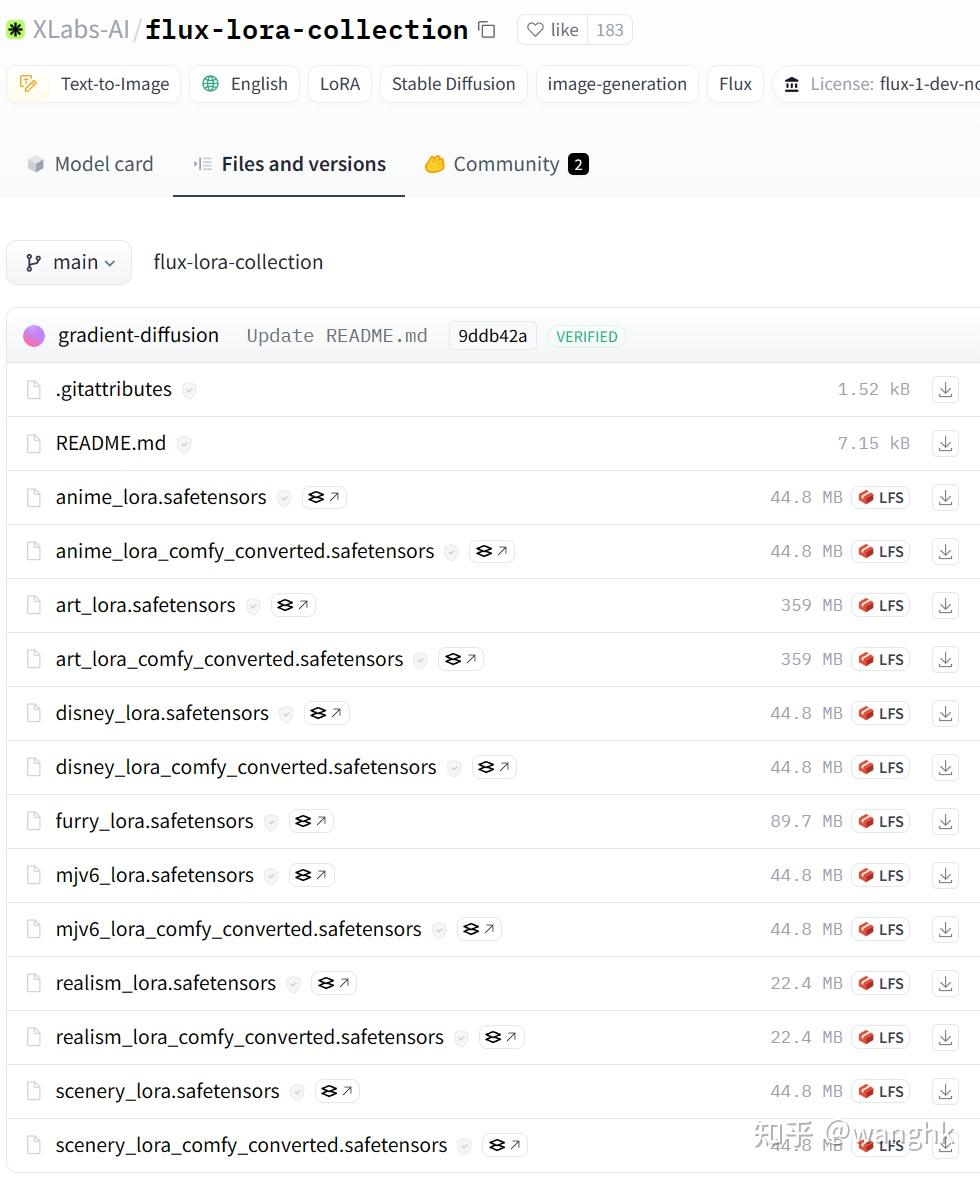
Task: Download the README.md file
Action: pyautogui.click(x=944, y=443)
